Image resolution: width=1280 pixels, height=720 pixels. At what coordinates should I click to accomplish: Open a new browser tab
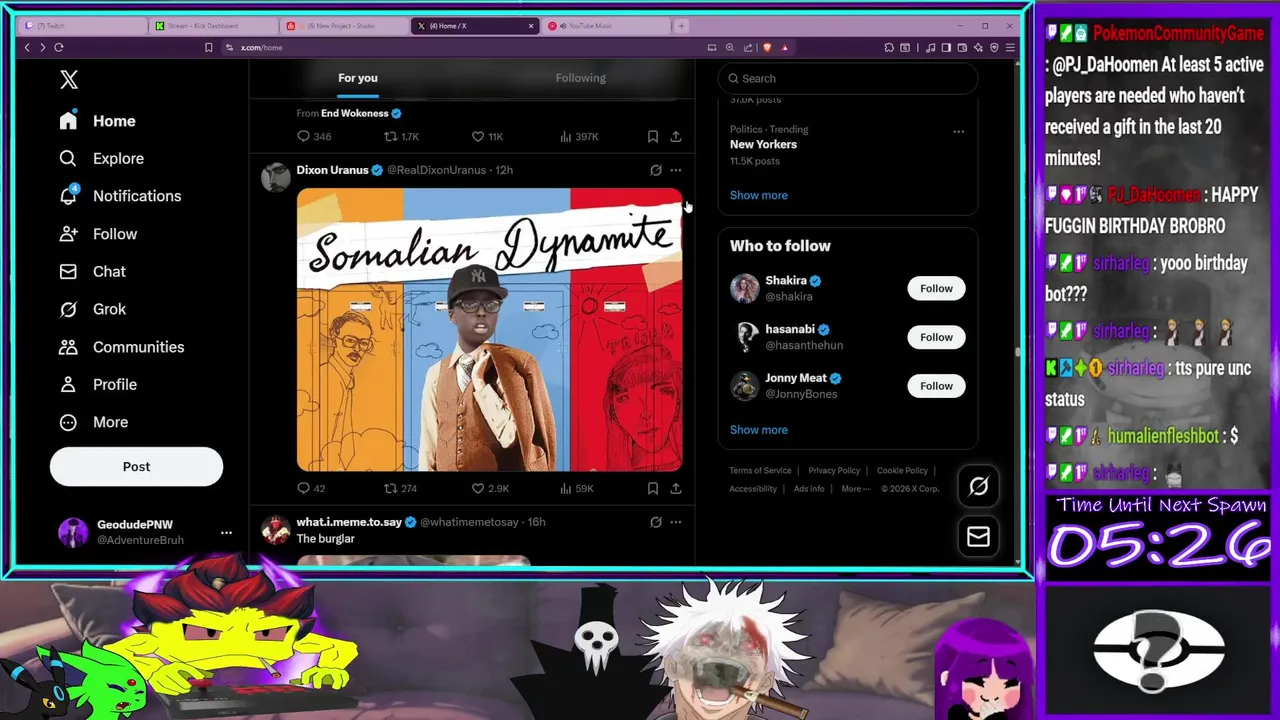pos(681,25)
